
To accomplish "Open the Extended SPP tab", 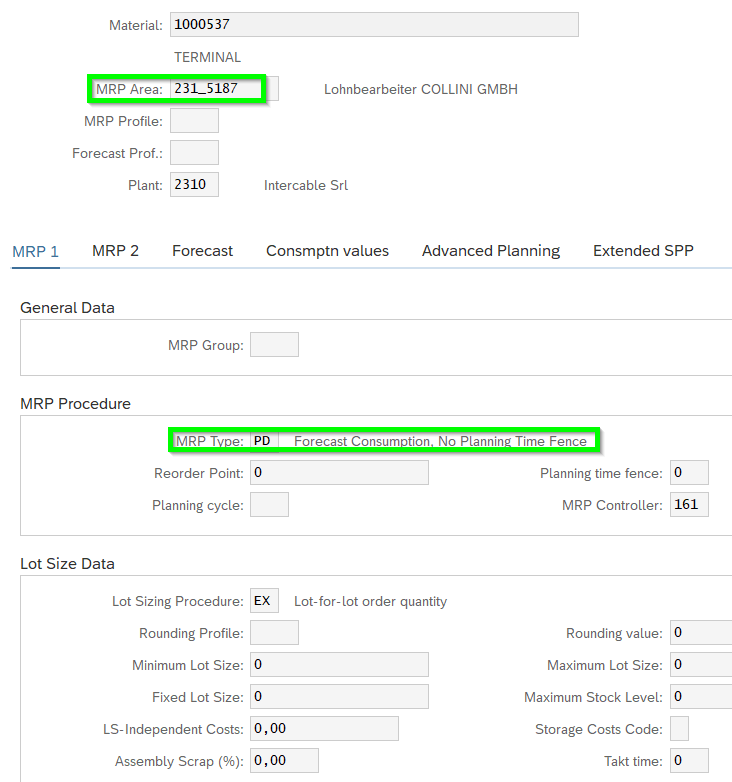I will click(x=642, y=251).
